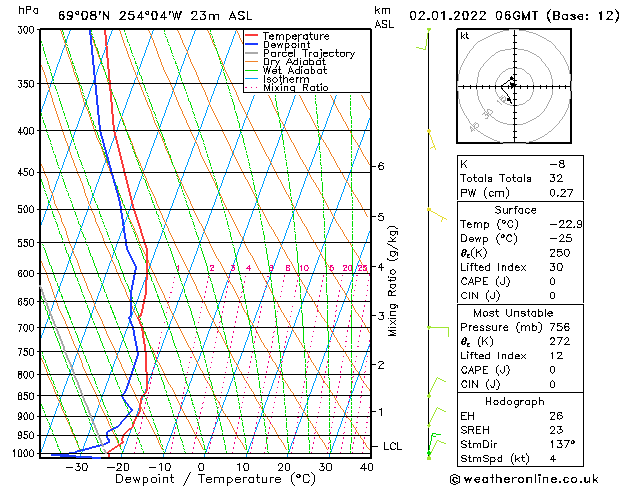Click the Mixing Ratio legend entry
Screen dimensions: 629x486
pyautogui.click(x=287, y=87)
